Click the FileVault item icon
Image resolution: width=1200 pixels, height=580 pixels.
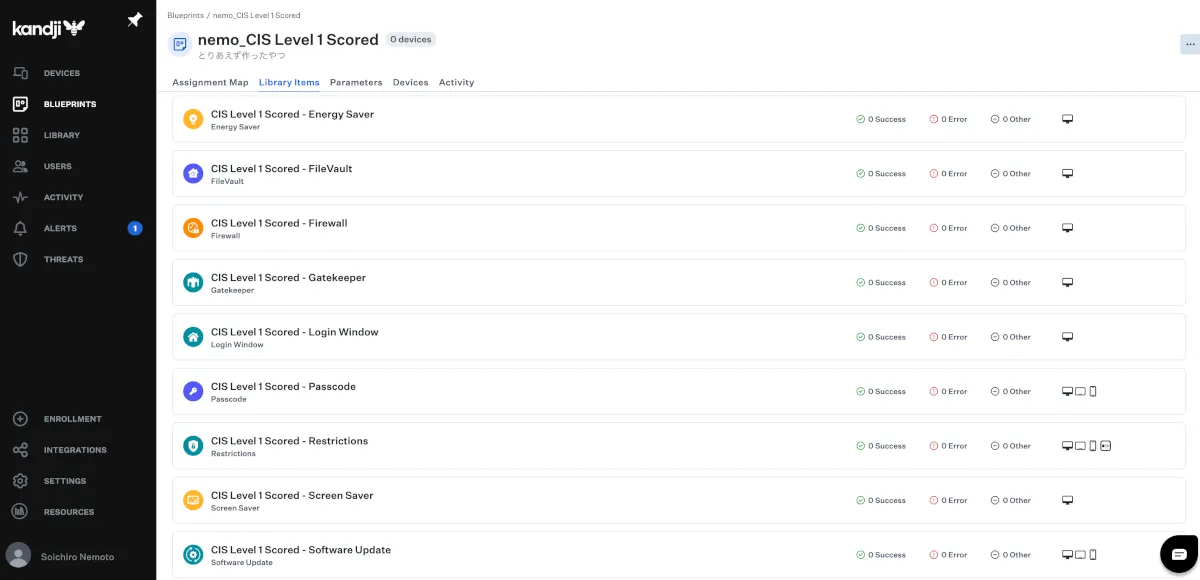click(x=193, y=174)
